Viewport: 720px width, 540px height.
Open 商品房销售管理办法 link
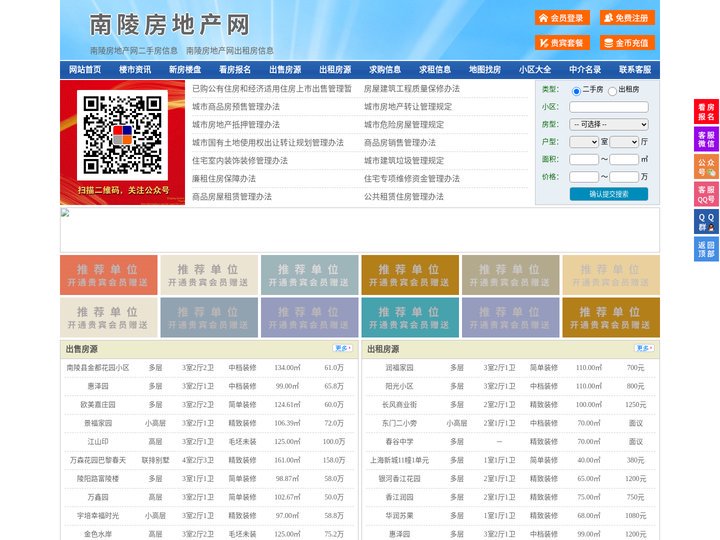point(400,143)
